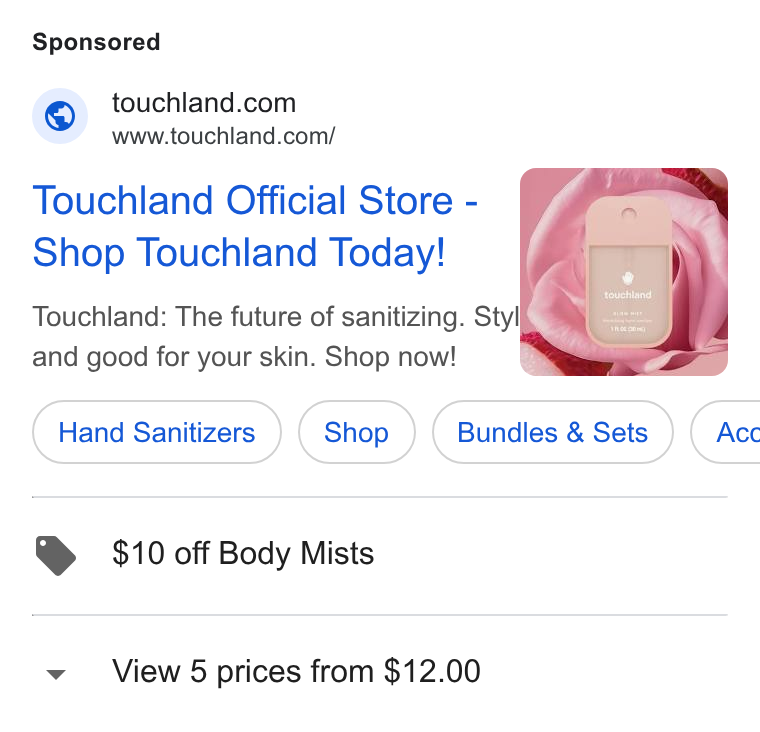The image size is (760, 732).
Task: Click the '$10 off Body Mists' promotion
Action: tap(243, 553)
